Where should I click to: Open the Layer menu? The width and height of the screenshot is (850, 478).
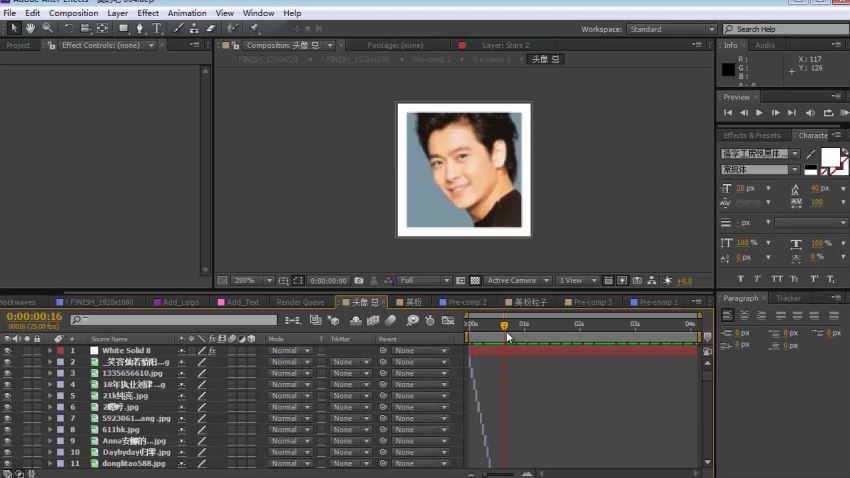[118, 13]
